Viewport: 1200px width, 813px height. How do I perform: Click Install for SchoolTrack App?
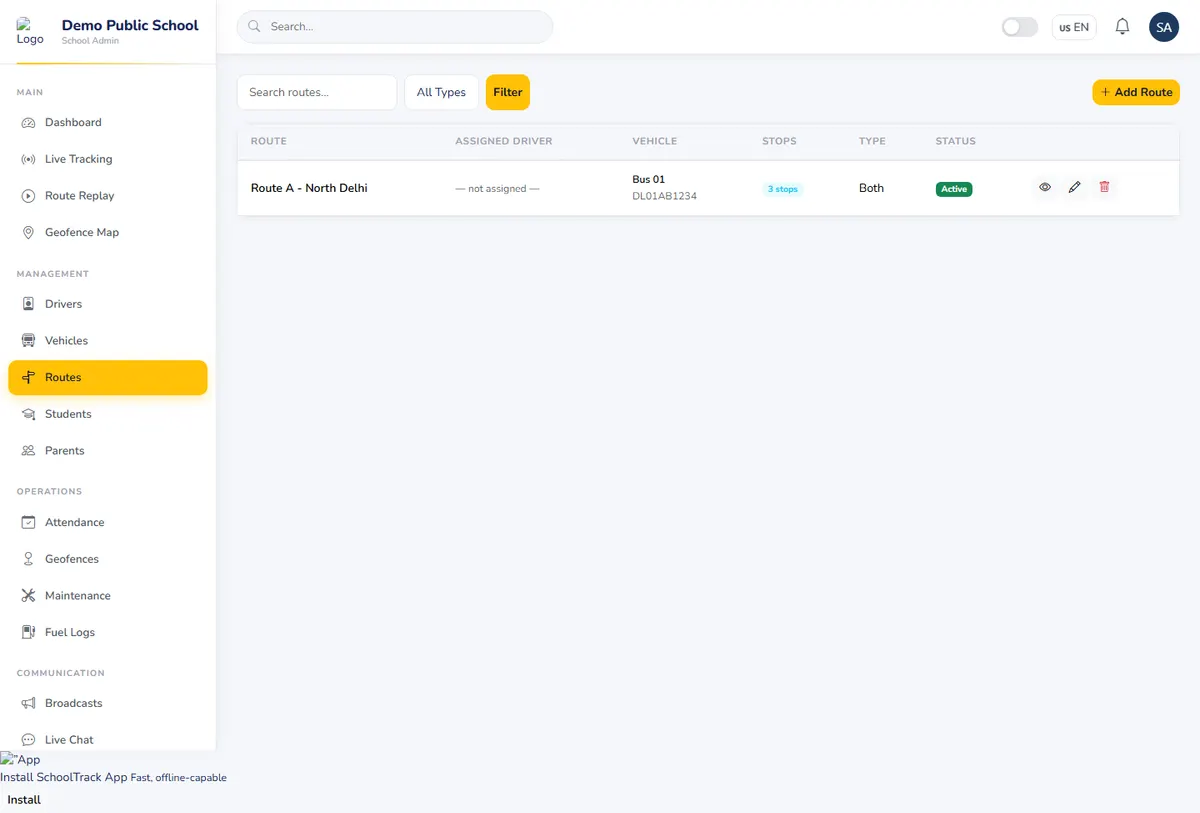click(24, 800)
